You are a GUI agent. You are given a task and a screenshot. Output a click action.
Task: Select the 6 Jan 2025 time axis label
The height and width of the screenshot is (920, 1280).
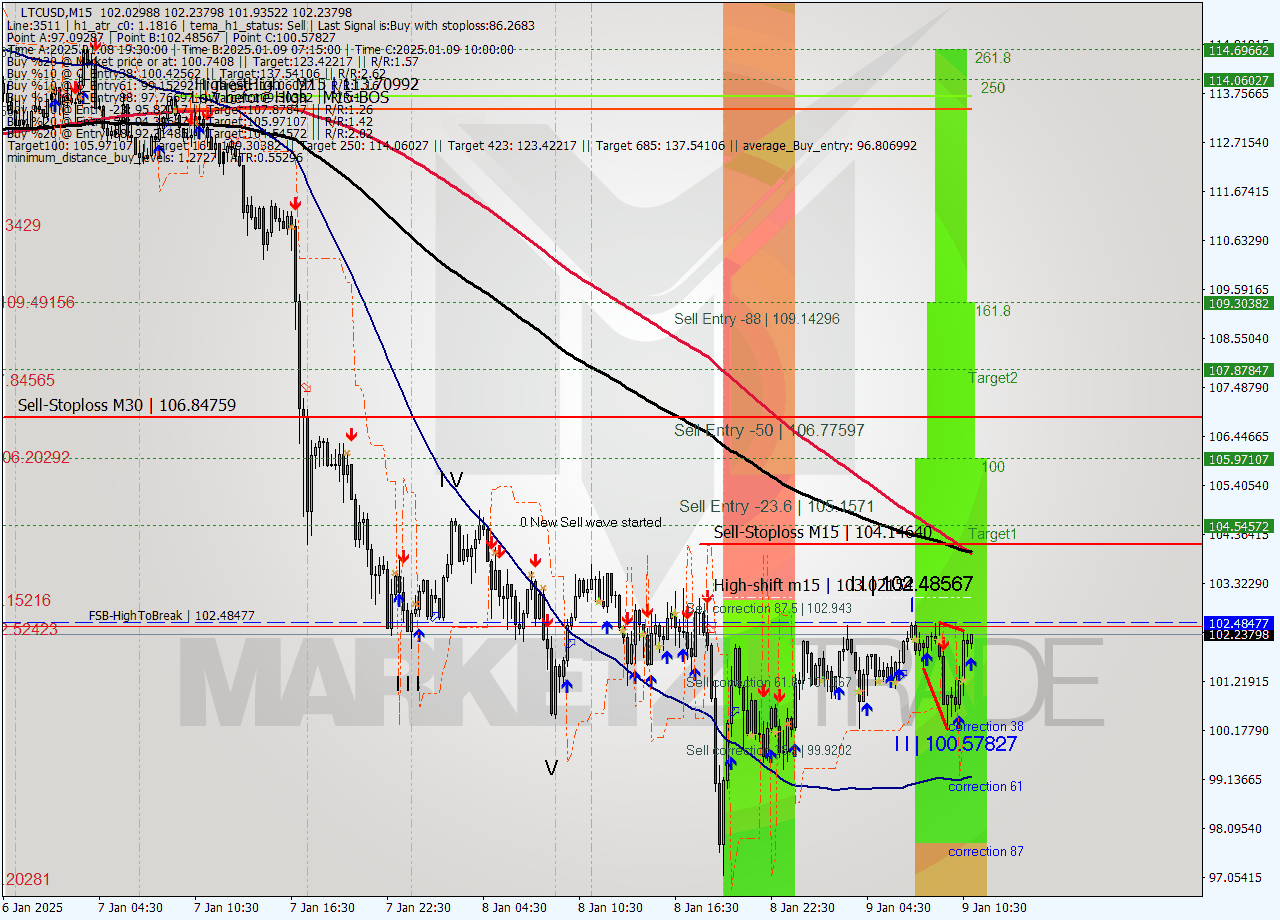(x=32, y=908)
